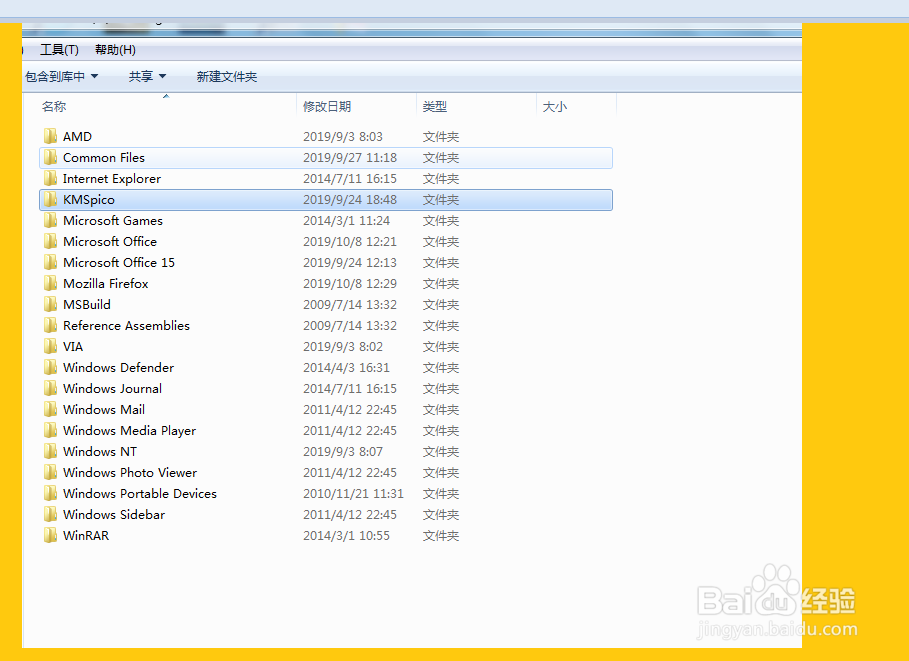Image resolution: width=909 pixels, height=661 pixels.
Task: Select the Windows Journal folder name
Action: (112, 388)
